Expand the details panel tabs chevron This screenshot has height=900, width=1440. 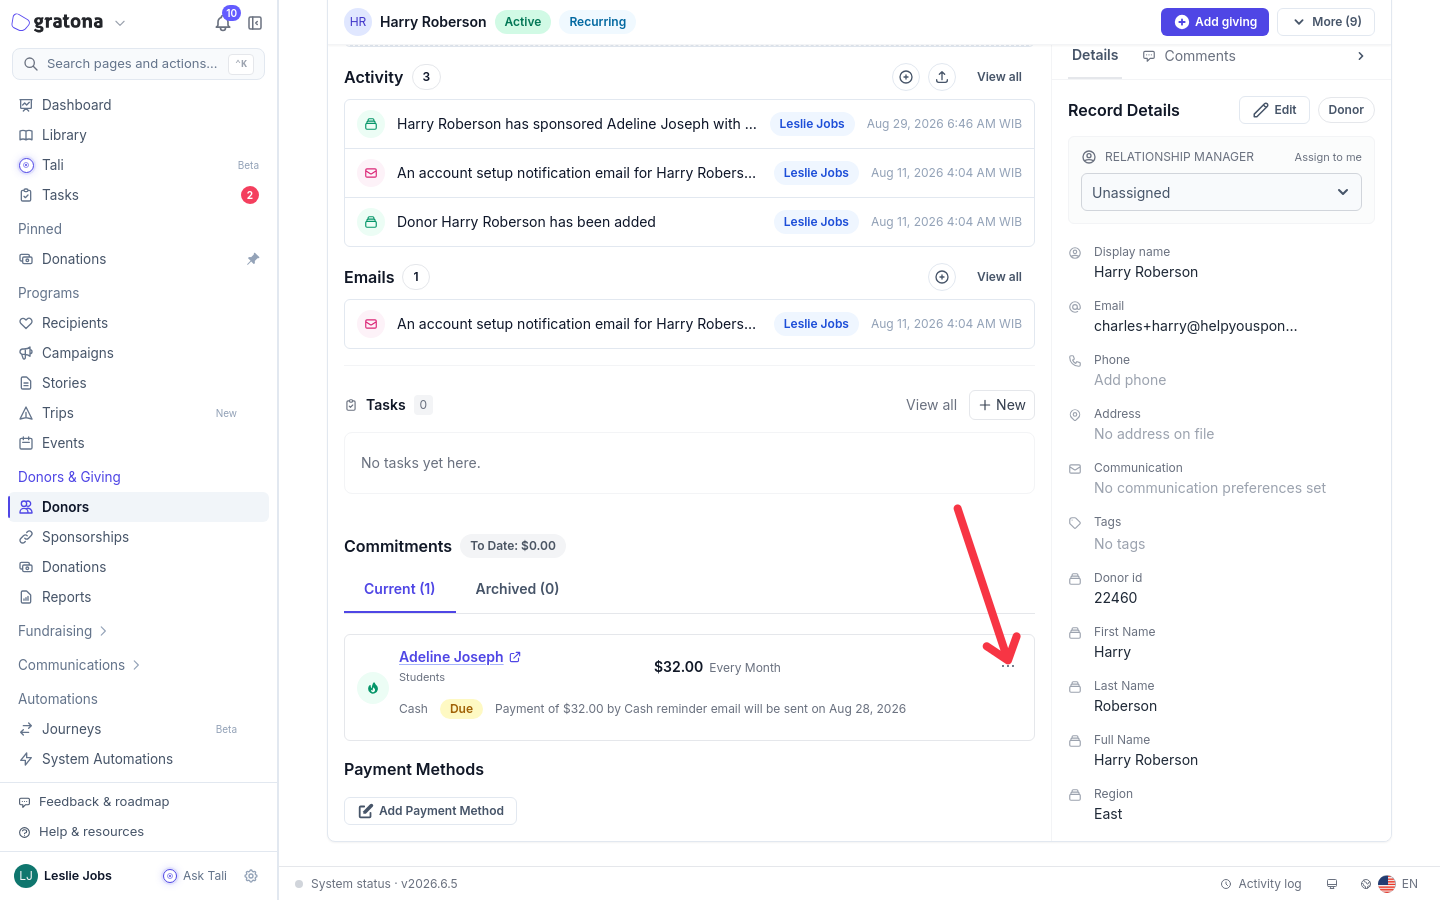click(x=1361, y=56)
